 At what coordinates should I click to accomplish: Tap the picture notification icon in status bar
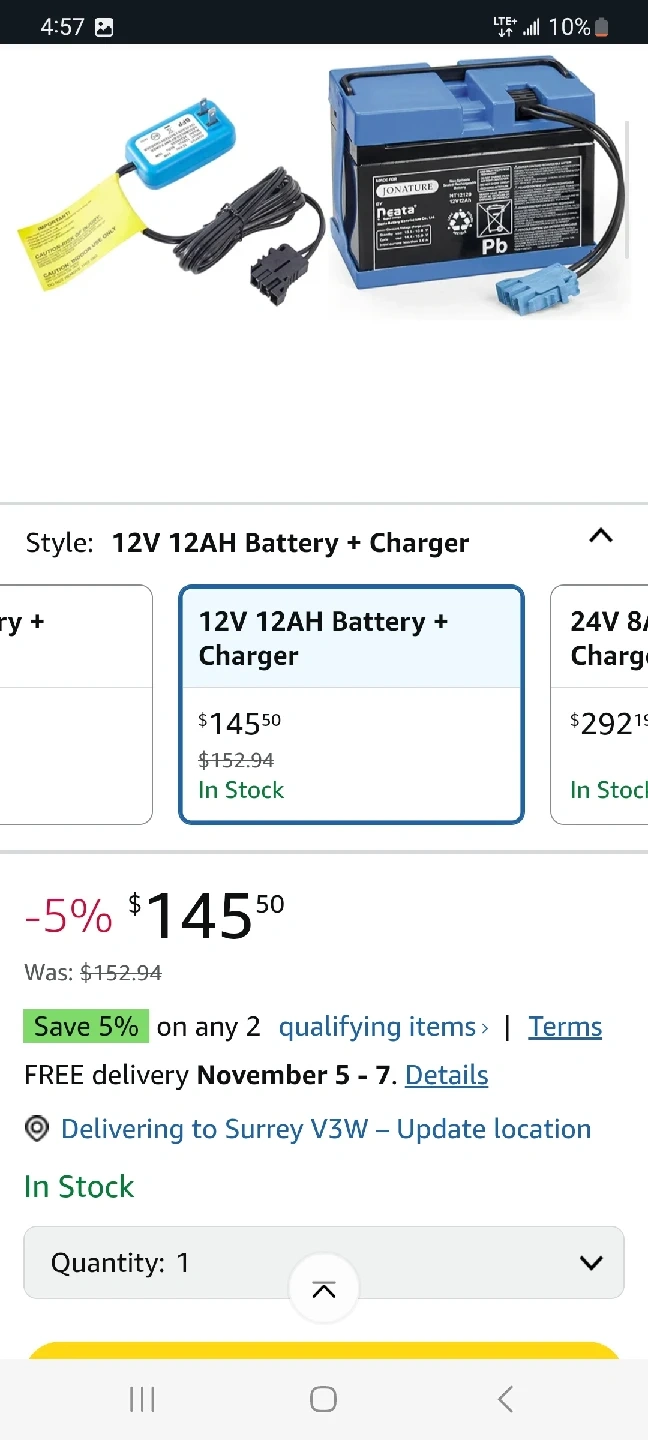[104, 27]
